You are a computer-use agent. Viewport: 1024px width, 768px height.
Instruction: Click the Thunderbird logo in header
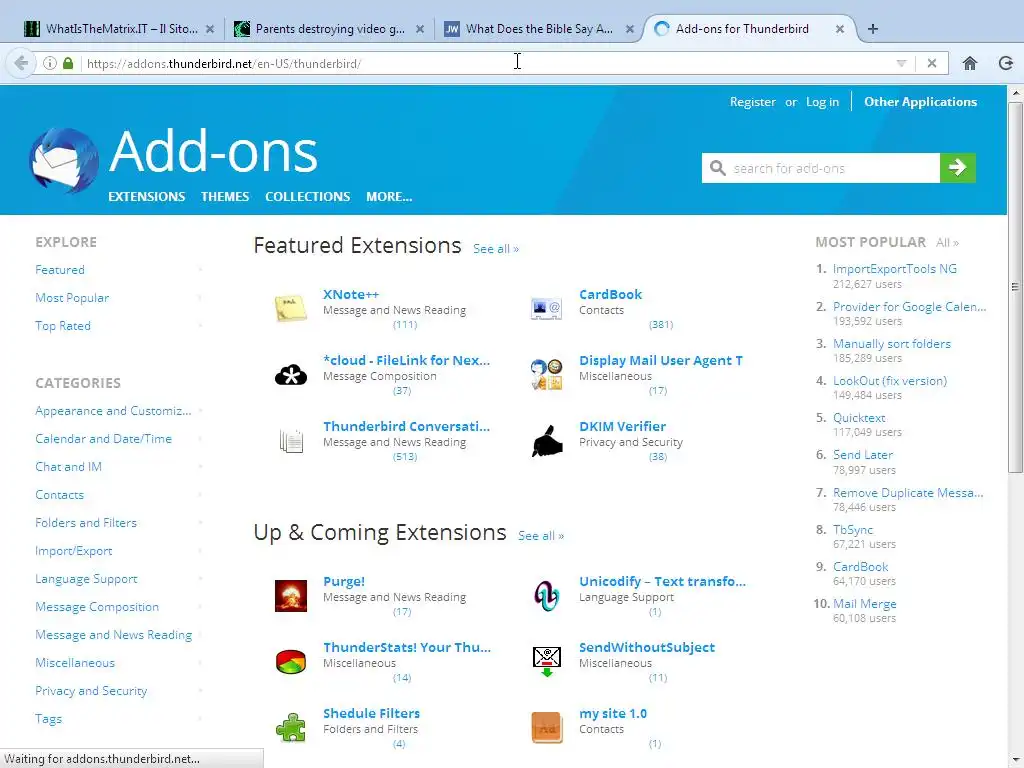(63, 161)
